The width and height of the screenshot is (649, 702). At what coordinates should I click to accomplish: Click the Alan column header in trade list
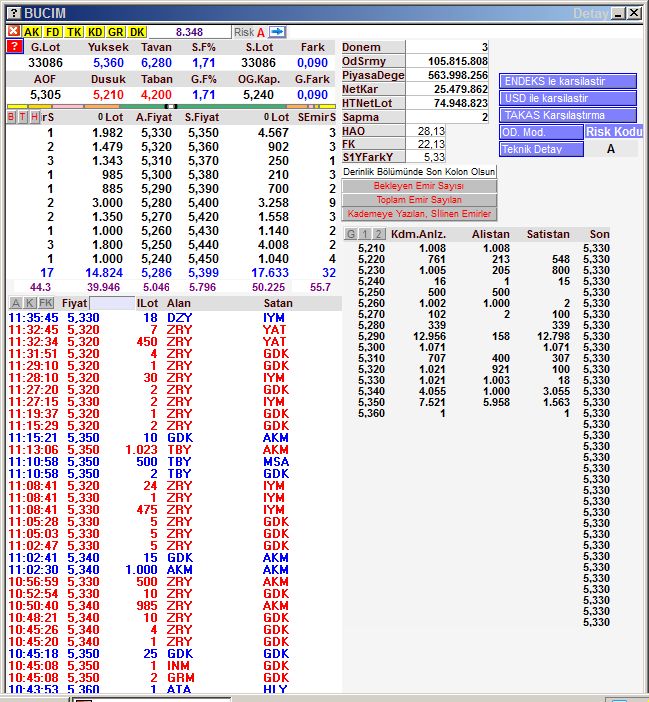(x=179, y=303)
